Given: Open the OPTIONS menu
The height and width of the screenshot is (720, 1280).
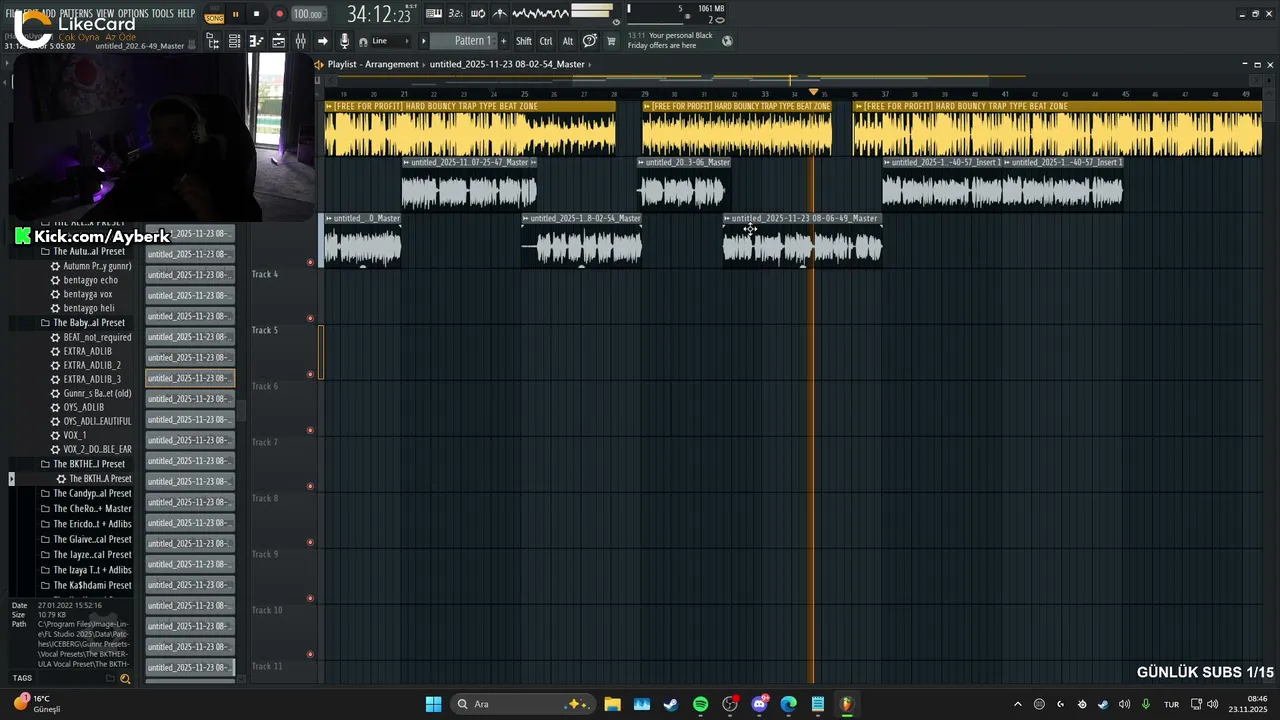Looking at the screenshot, I should (x=133, y=14).
